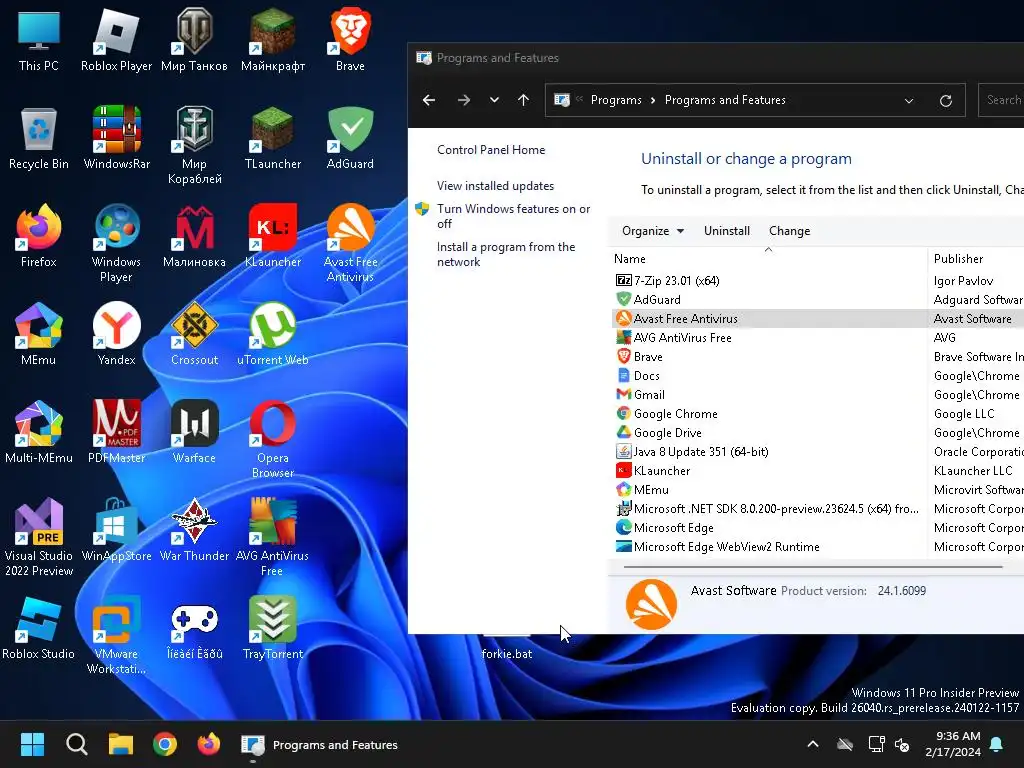The height and width of the screenshot is (768, 1024).
Task: Sort the list by Name column
Action: pos(767,259)
